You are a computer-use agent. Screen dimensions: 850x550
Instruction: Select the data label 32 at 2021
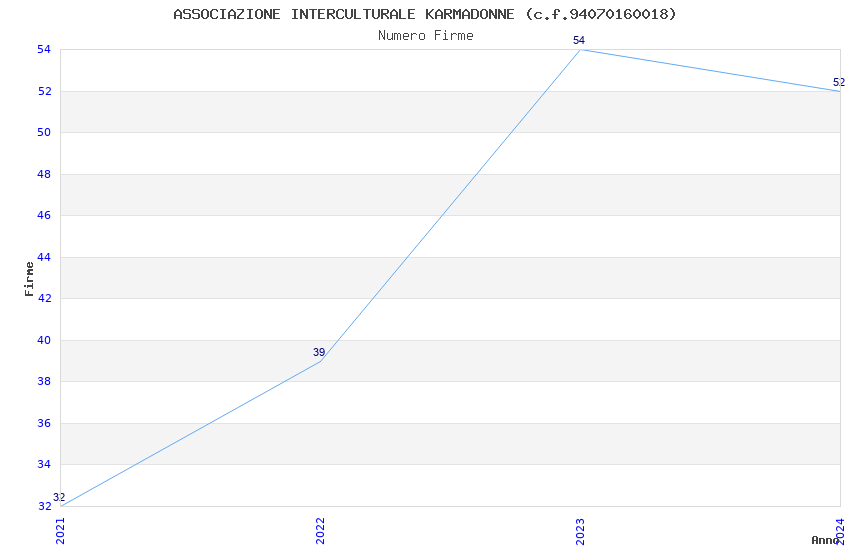point(59,497)
